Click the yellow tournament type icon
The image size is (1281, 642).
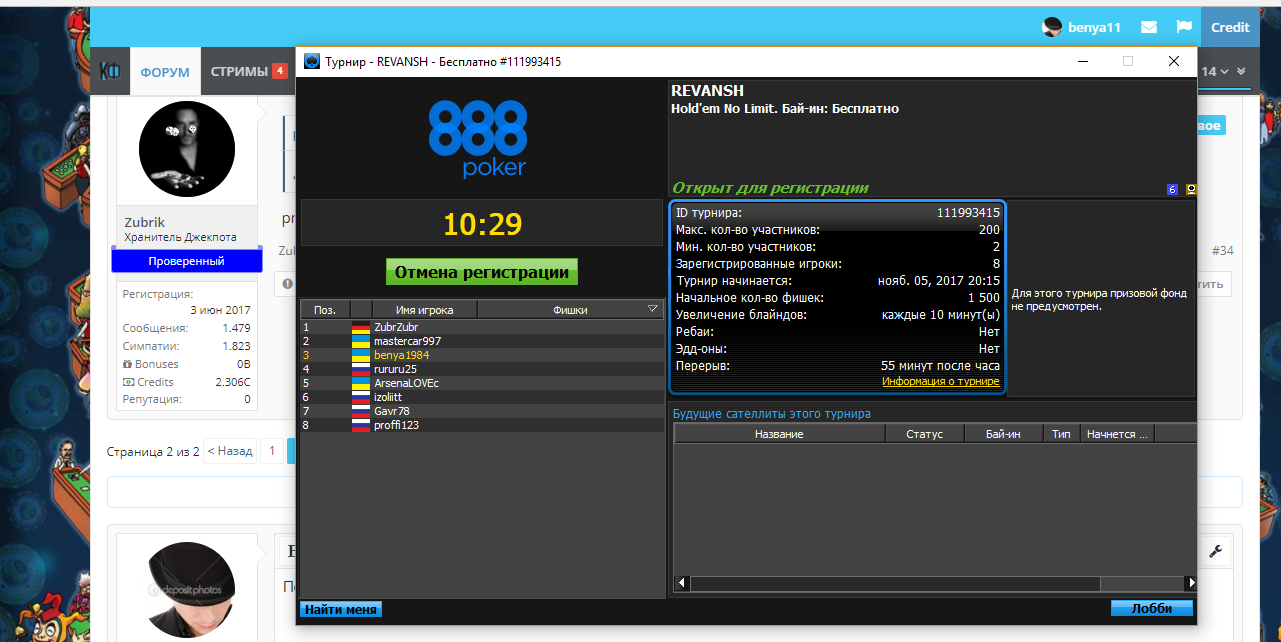click(1191, 189)
